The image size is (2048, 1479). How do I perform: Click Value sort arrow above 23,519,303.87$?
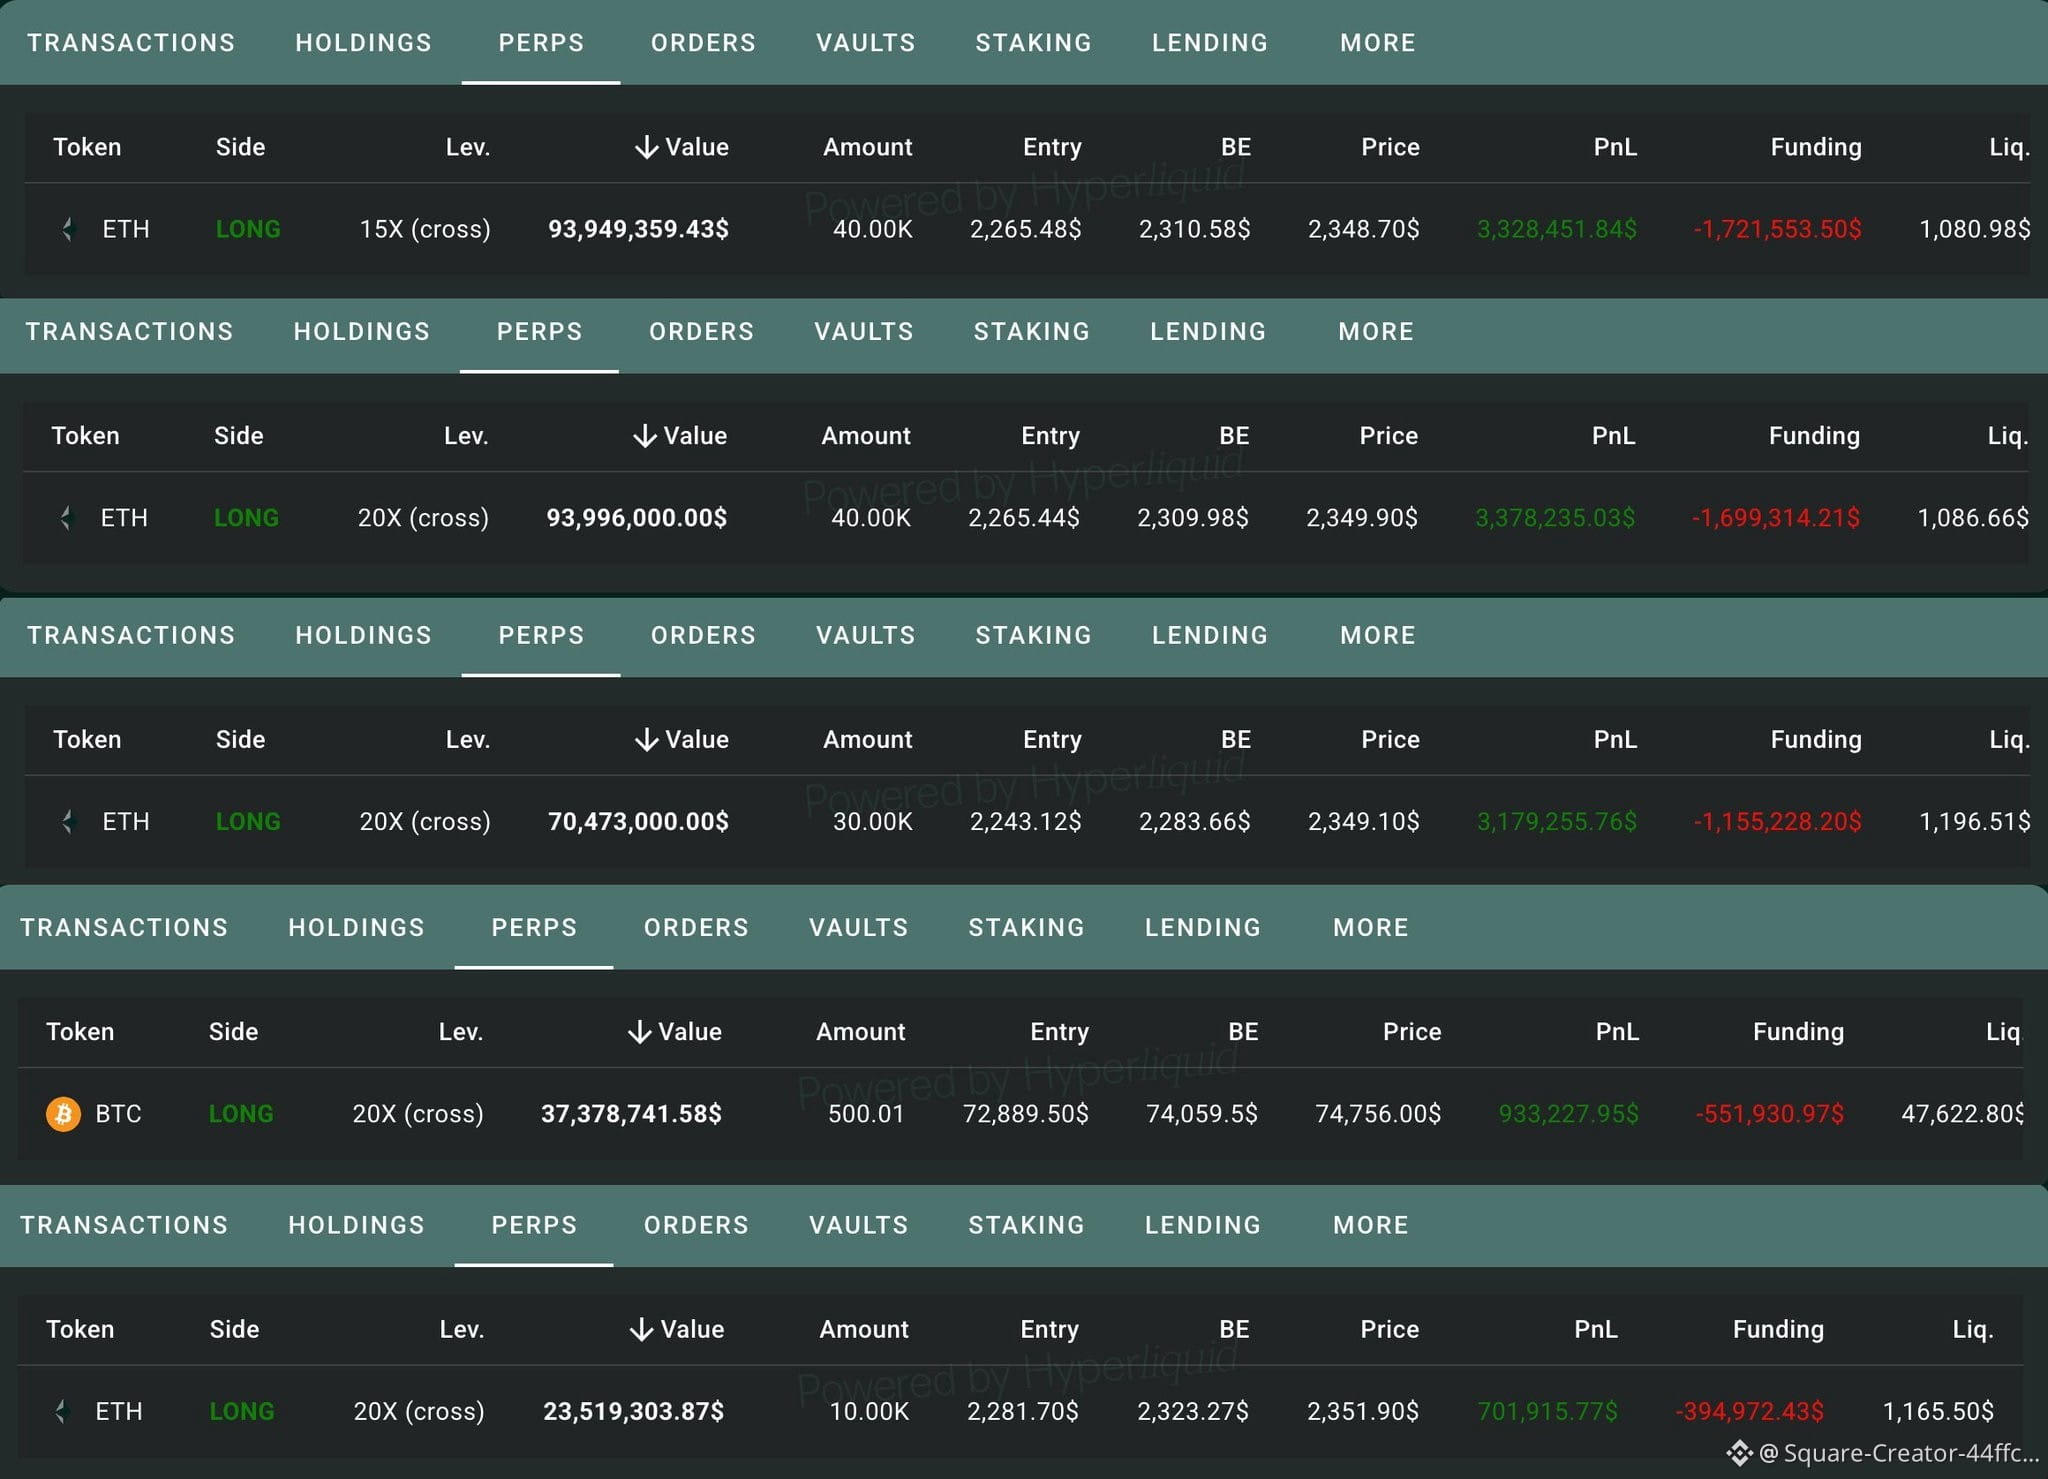point(641,1329)
